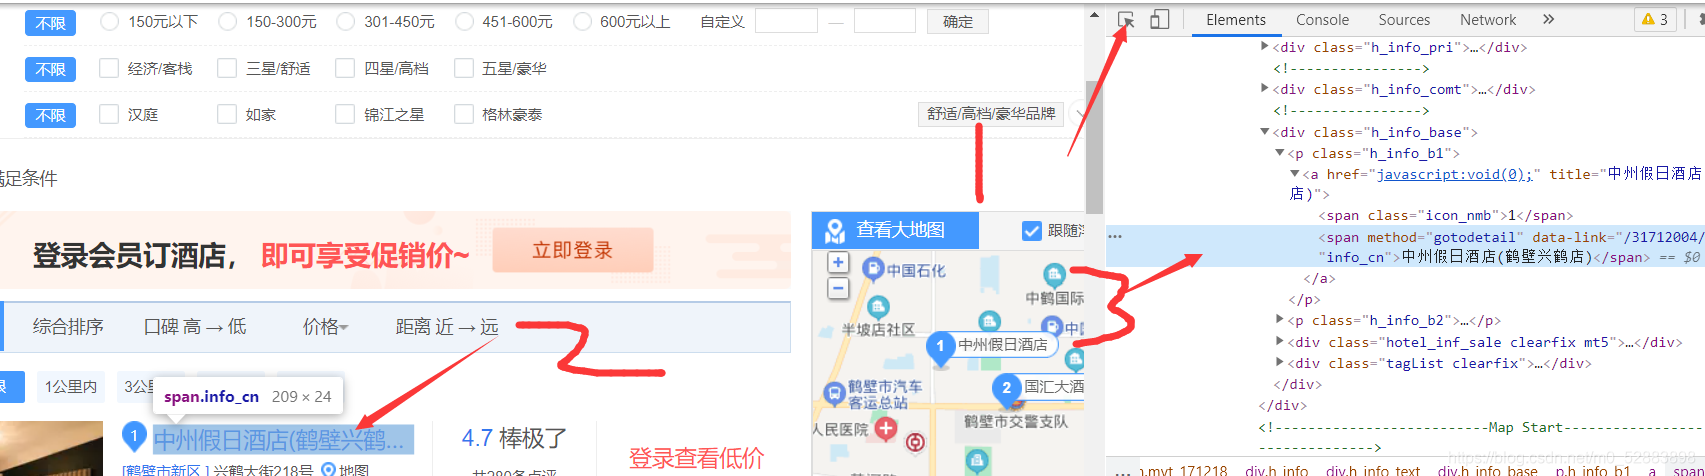Check the 格林豪泰 brand checkbox
The height and width of the screenshot is (476, 1705).
click(x=463, y=114)
